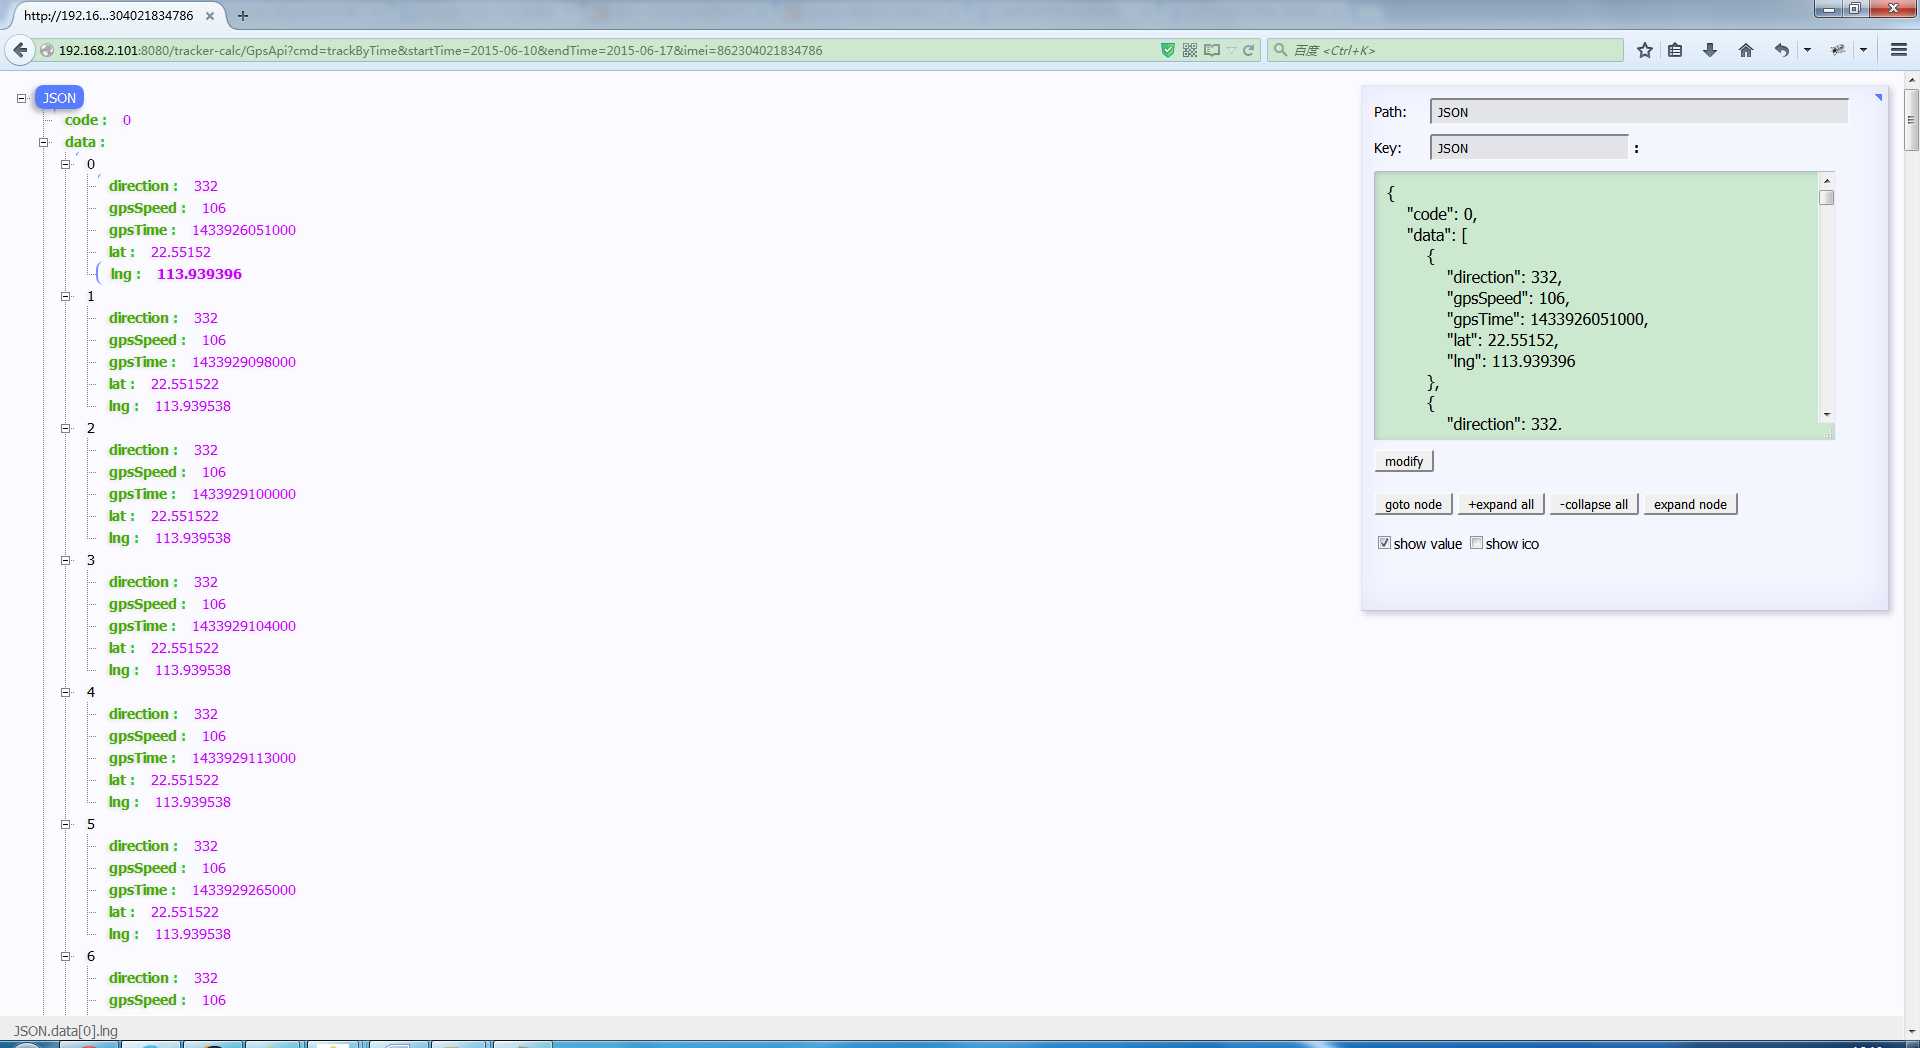Show bookmarks list icon
The width and height of the screenshot is (1920, 1048).
tap(1675, 50)
